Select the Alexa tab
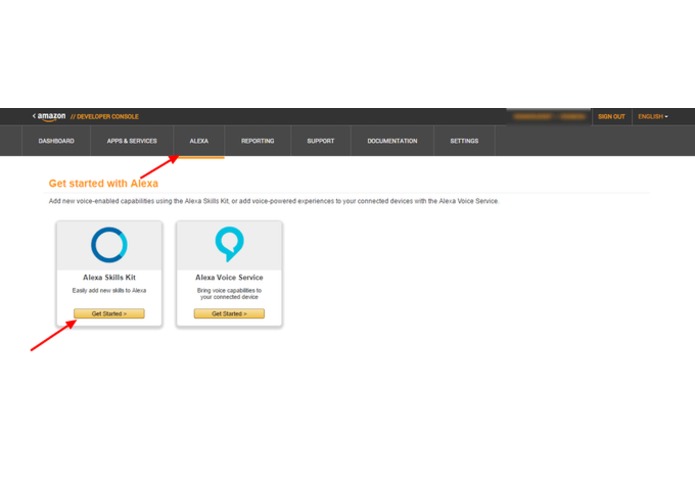This screenshot has width=695, height=494. coord(199,141)
